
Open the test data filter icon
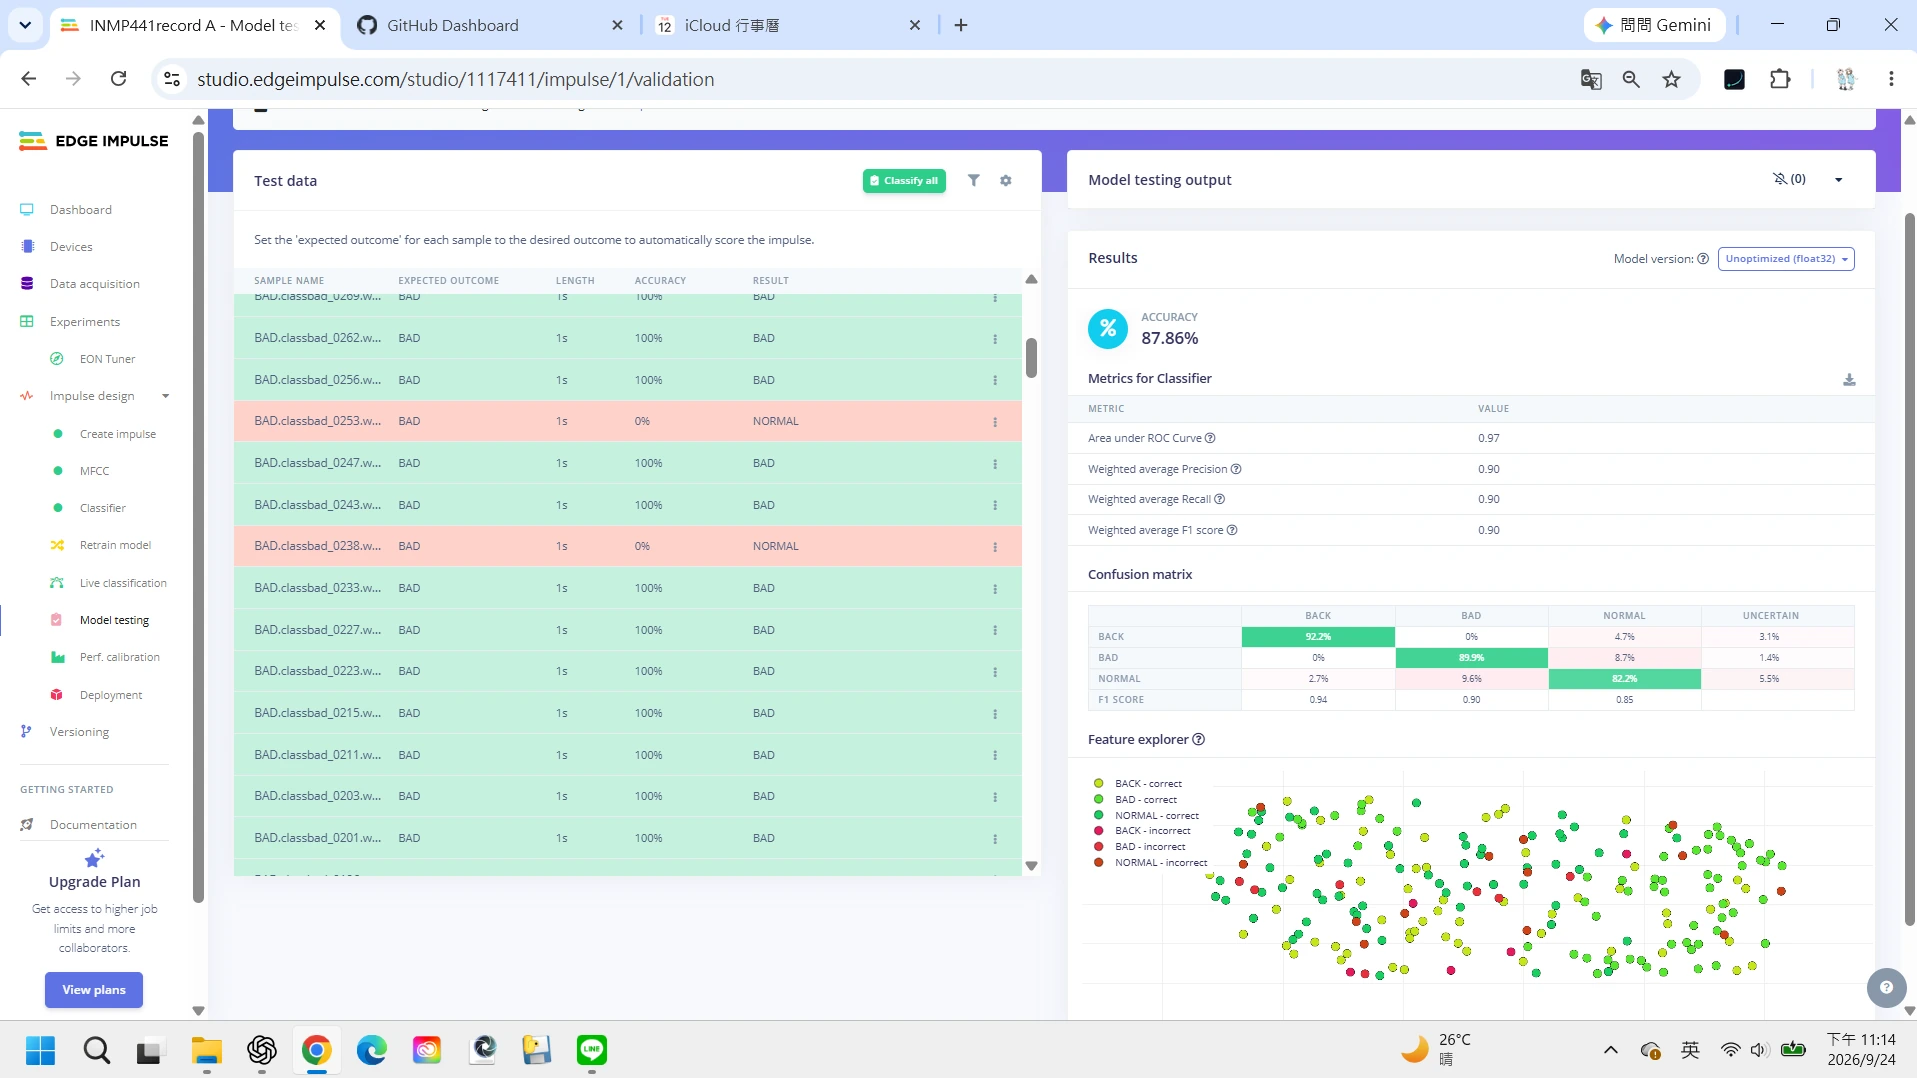(x=973, y=180)
